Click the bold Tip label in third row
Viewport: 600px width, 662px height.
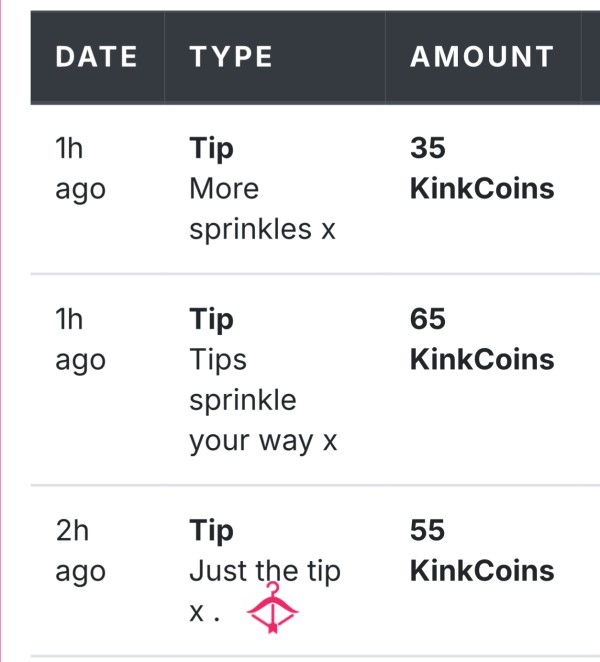click(211, 531)
